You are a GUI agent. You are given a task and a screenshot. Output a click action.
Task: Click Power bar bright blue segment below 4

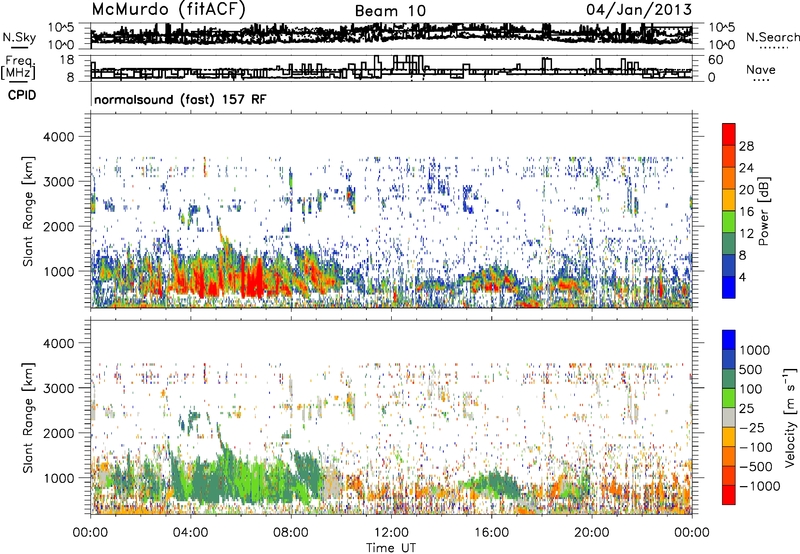[x=729, y=287]
